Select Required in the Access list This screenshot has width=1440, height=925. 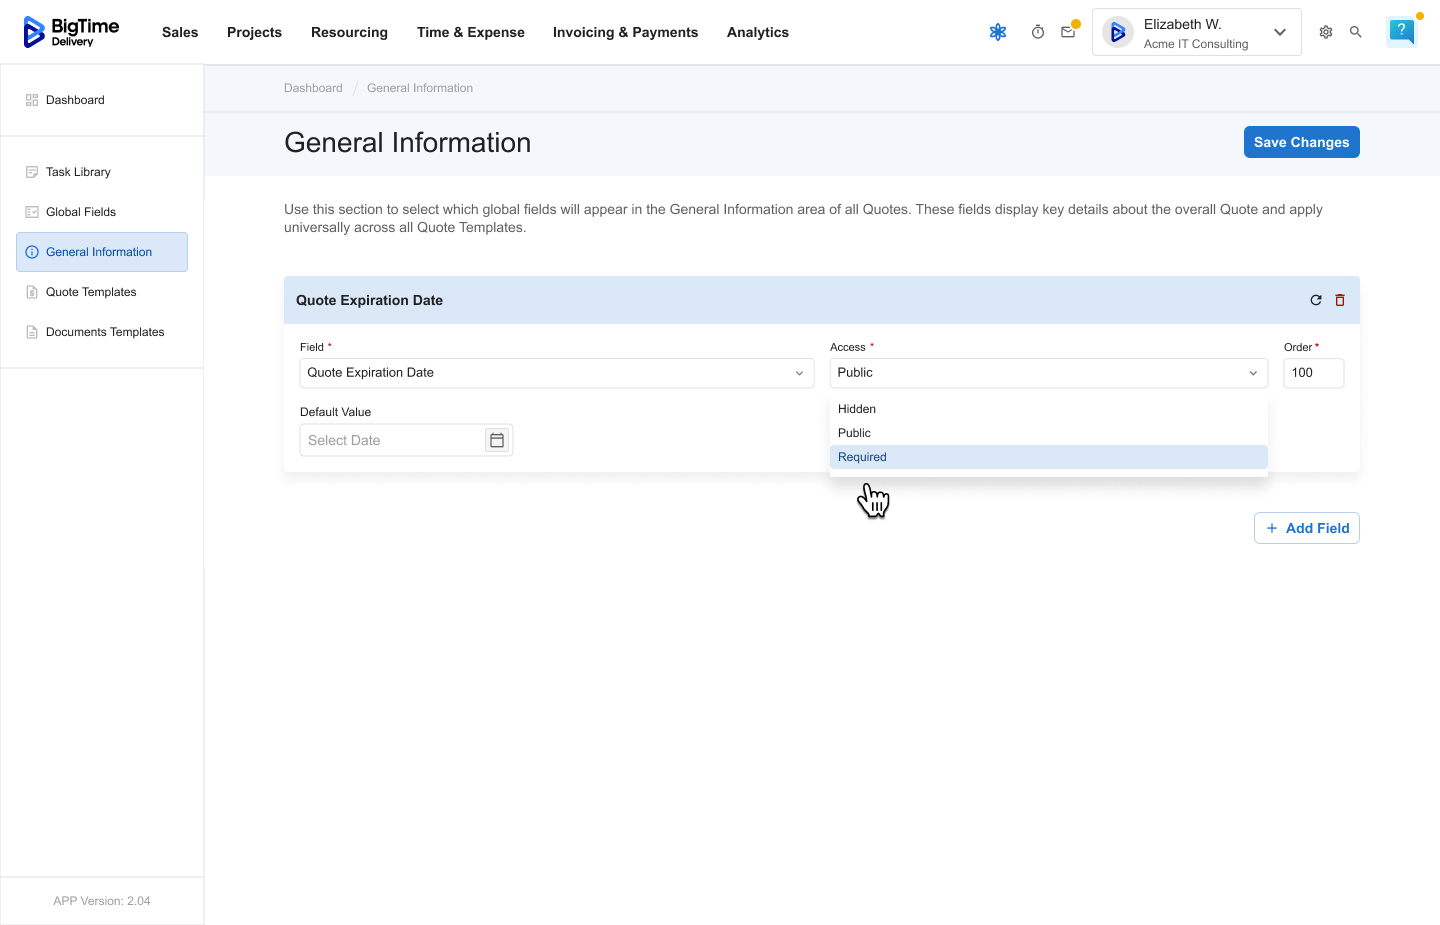point(862,457)
